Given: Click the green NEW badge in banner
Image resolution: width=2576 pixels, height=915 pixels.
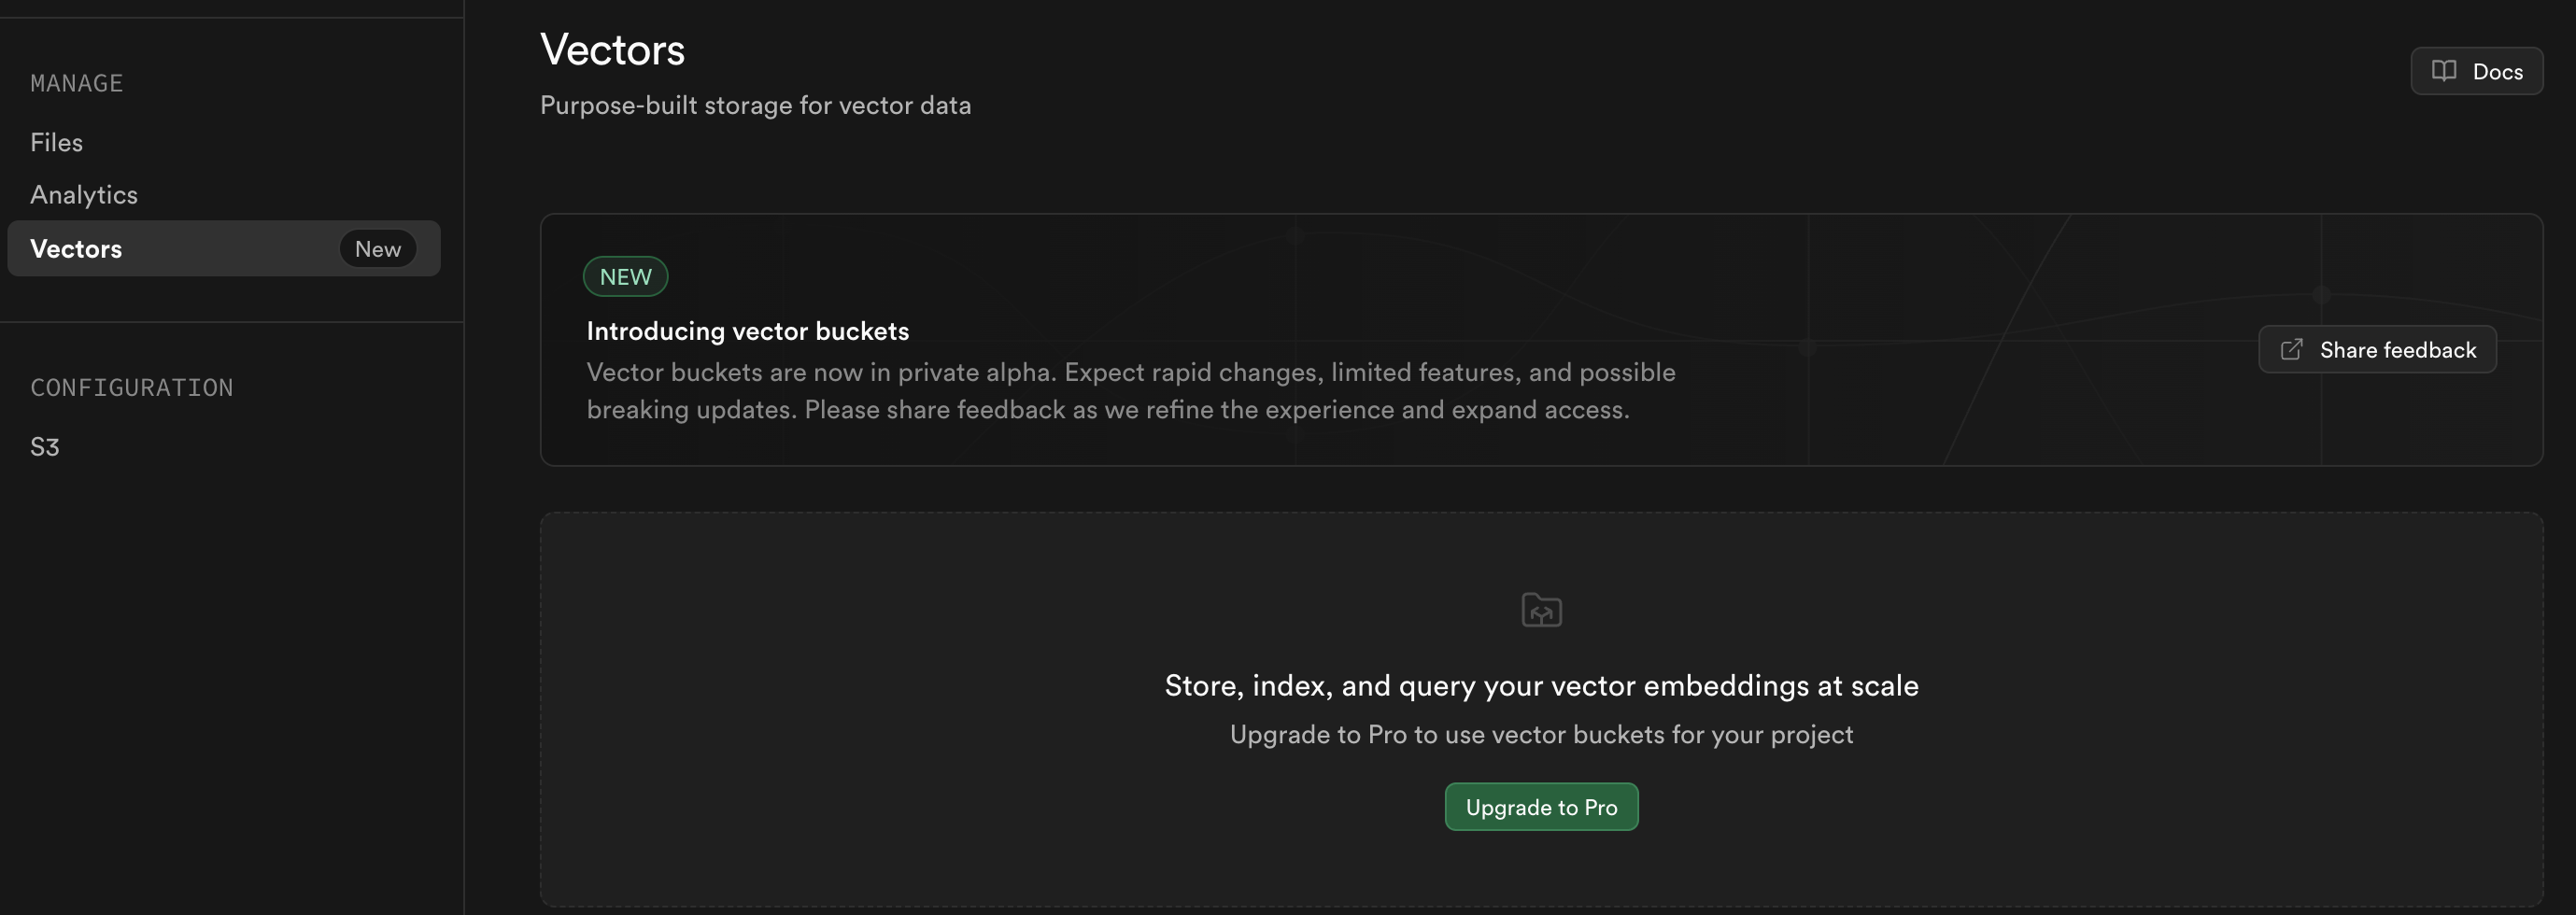Looking at the screenshot, I should point(625,277).
